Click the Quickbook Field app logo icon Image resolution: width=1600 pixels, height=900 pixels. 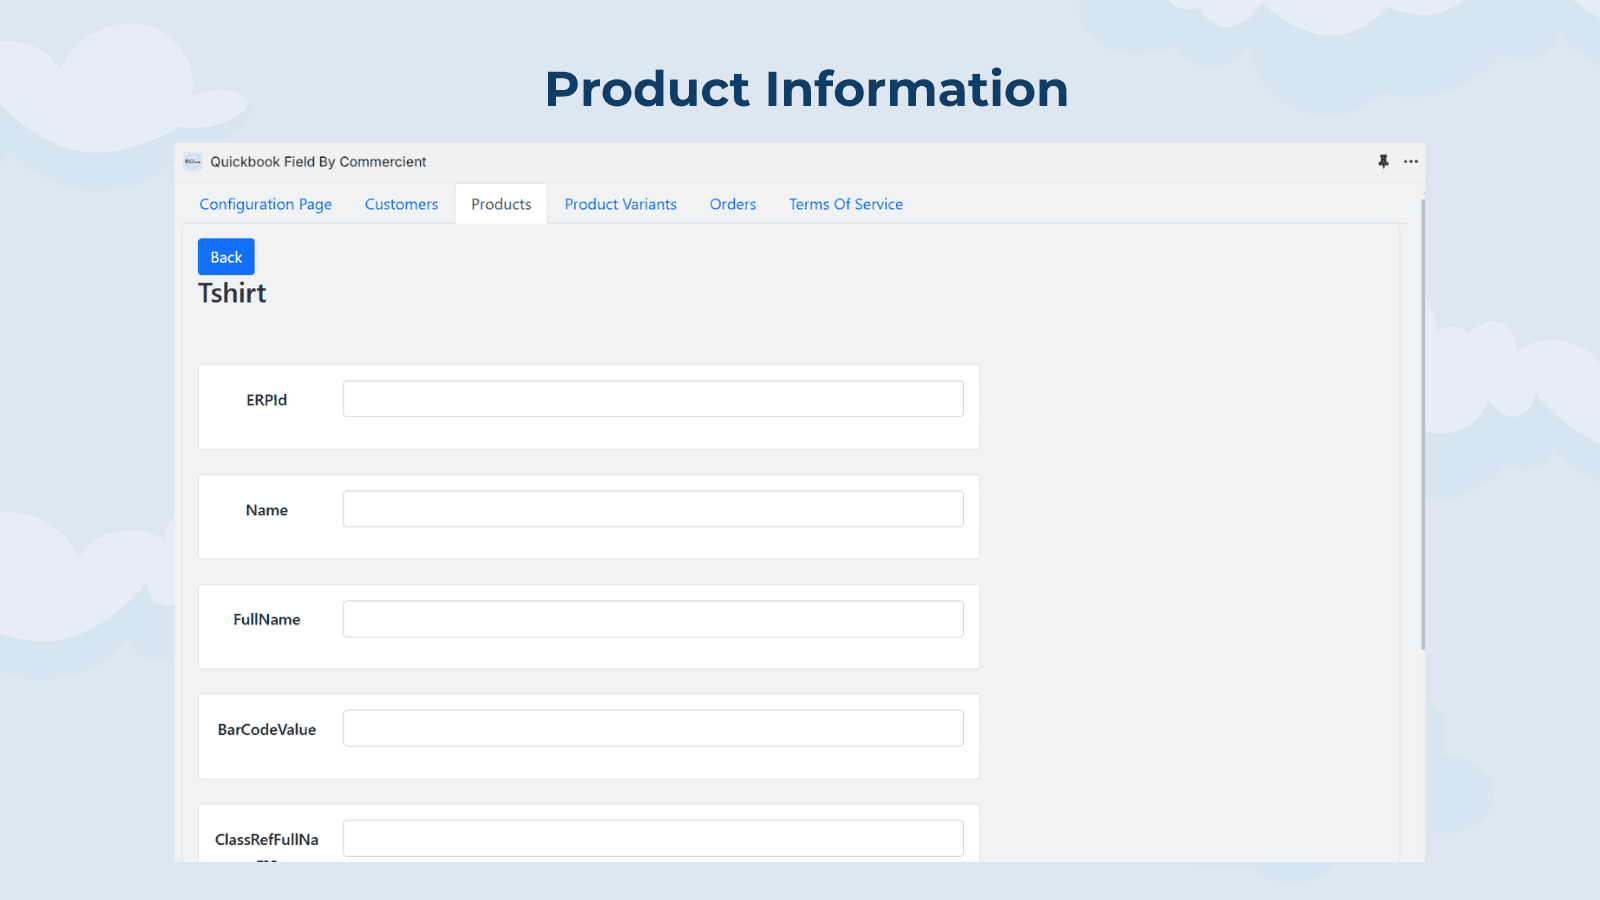tap(193, 162)
